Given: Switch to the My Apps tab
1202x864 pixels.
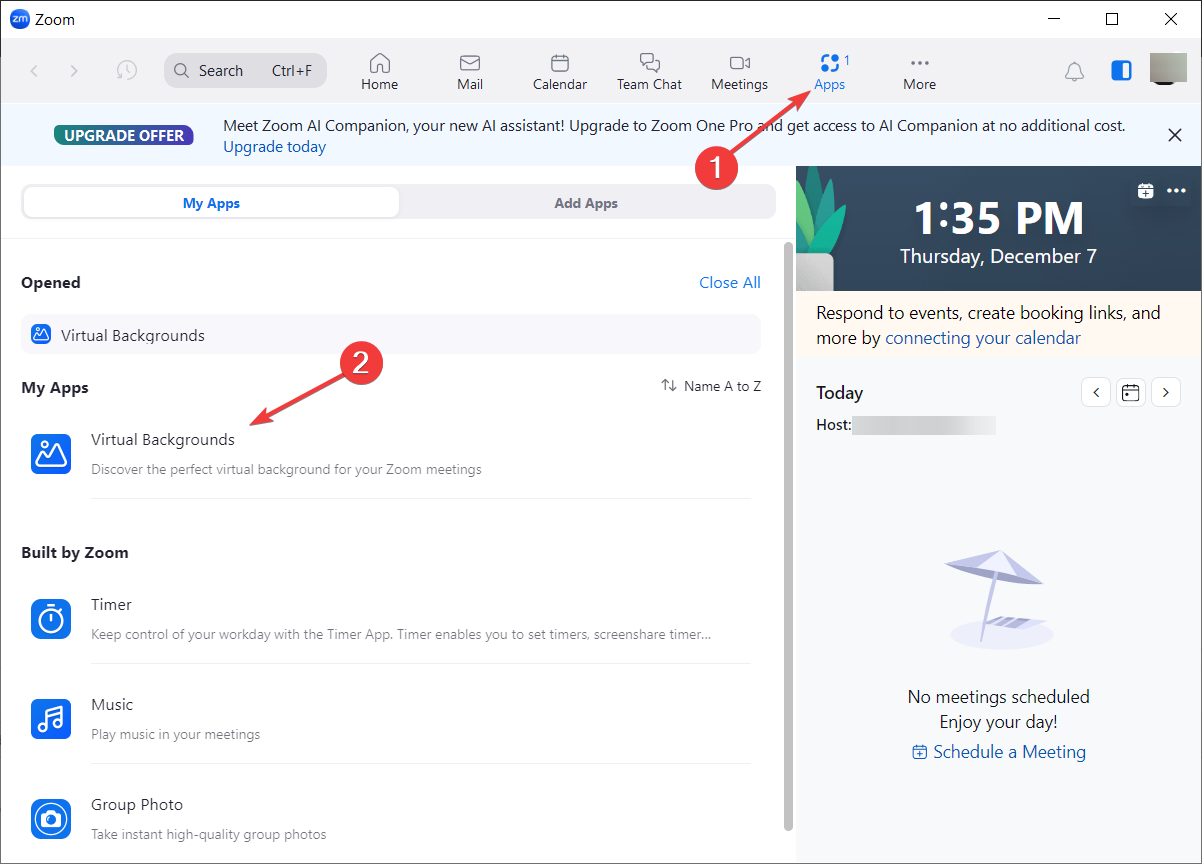Looking at the screenshot, I should (211, 203).
